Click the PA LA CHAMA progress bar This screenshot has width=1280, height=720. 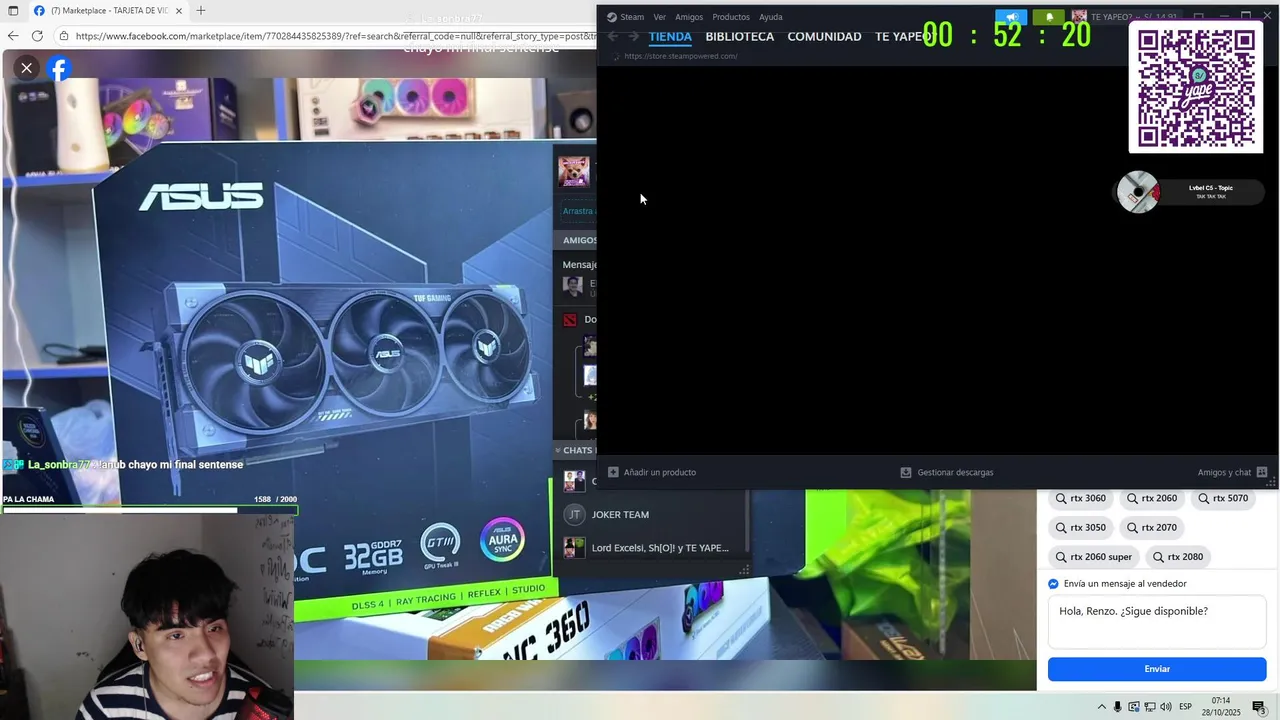click(x=149, y=510)
